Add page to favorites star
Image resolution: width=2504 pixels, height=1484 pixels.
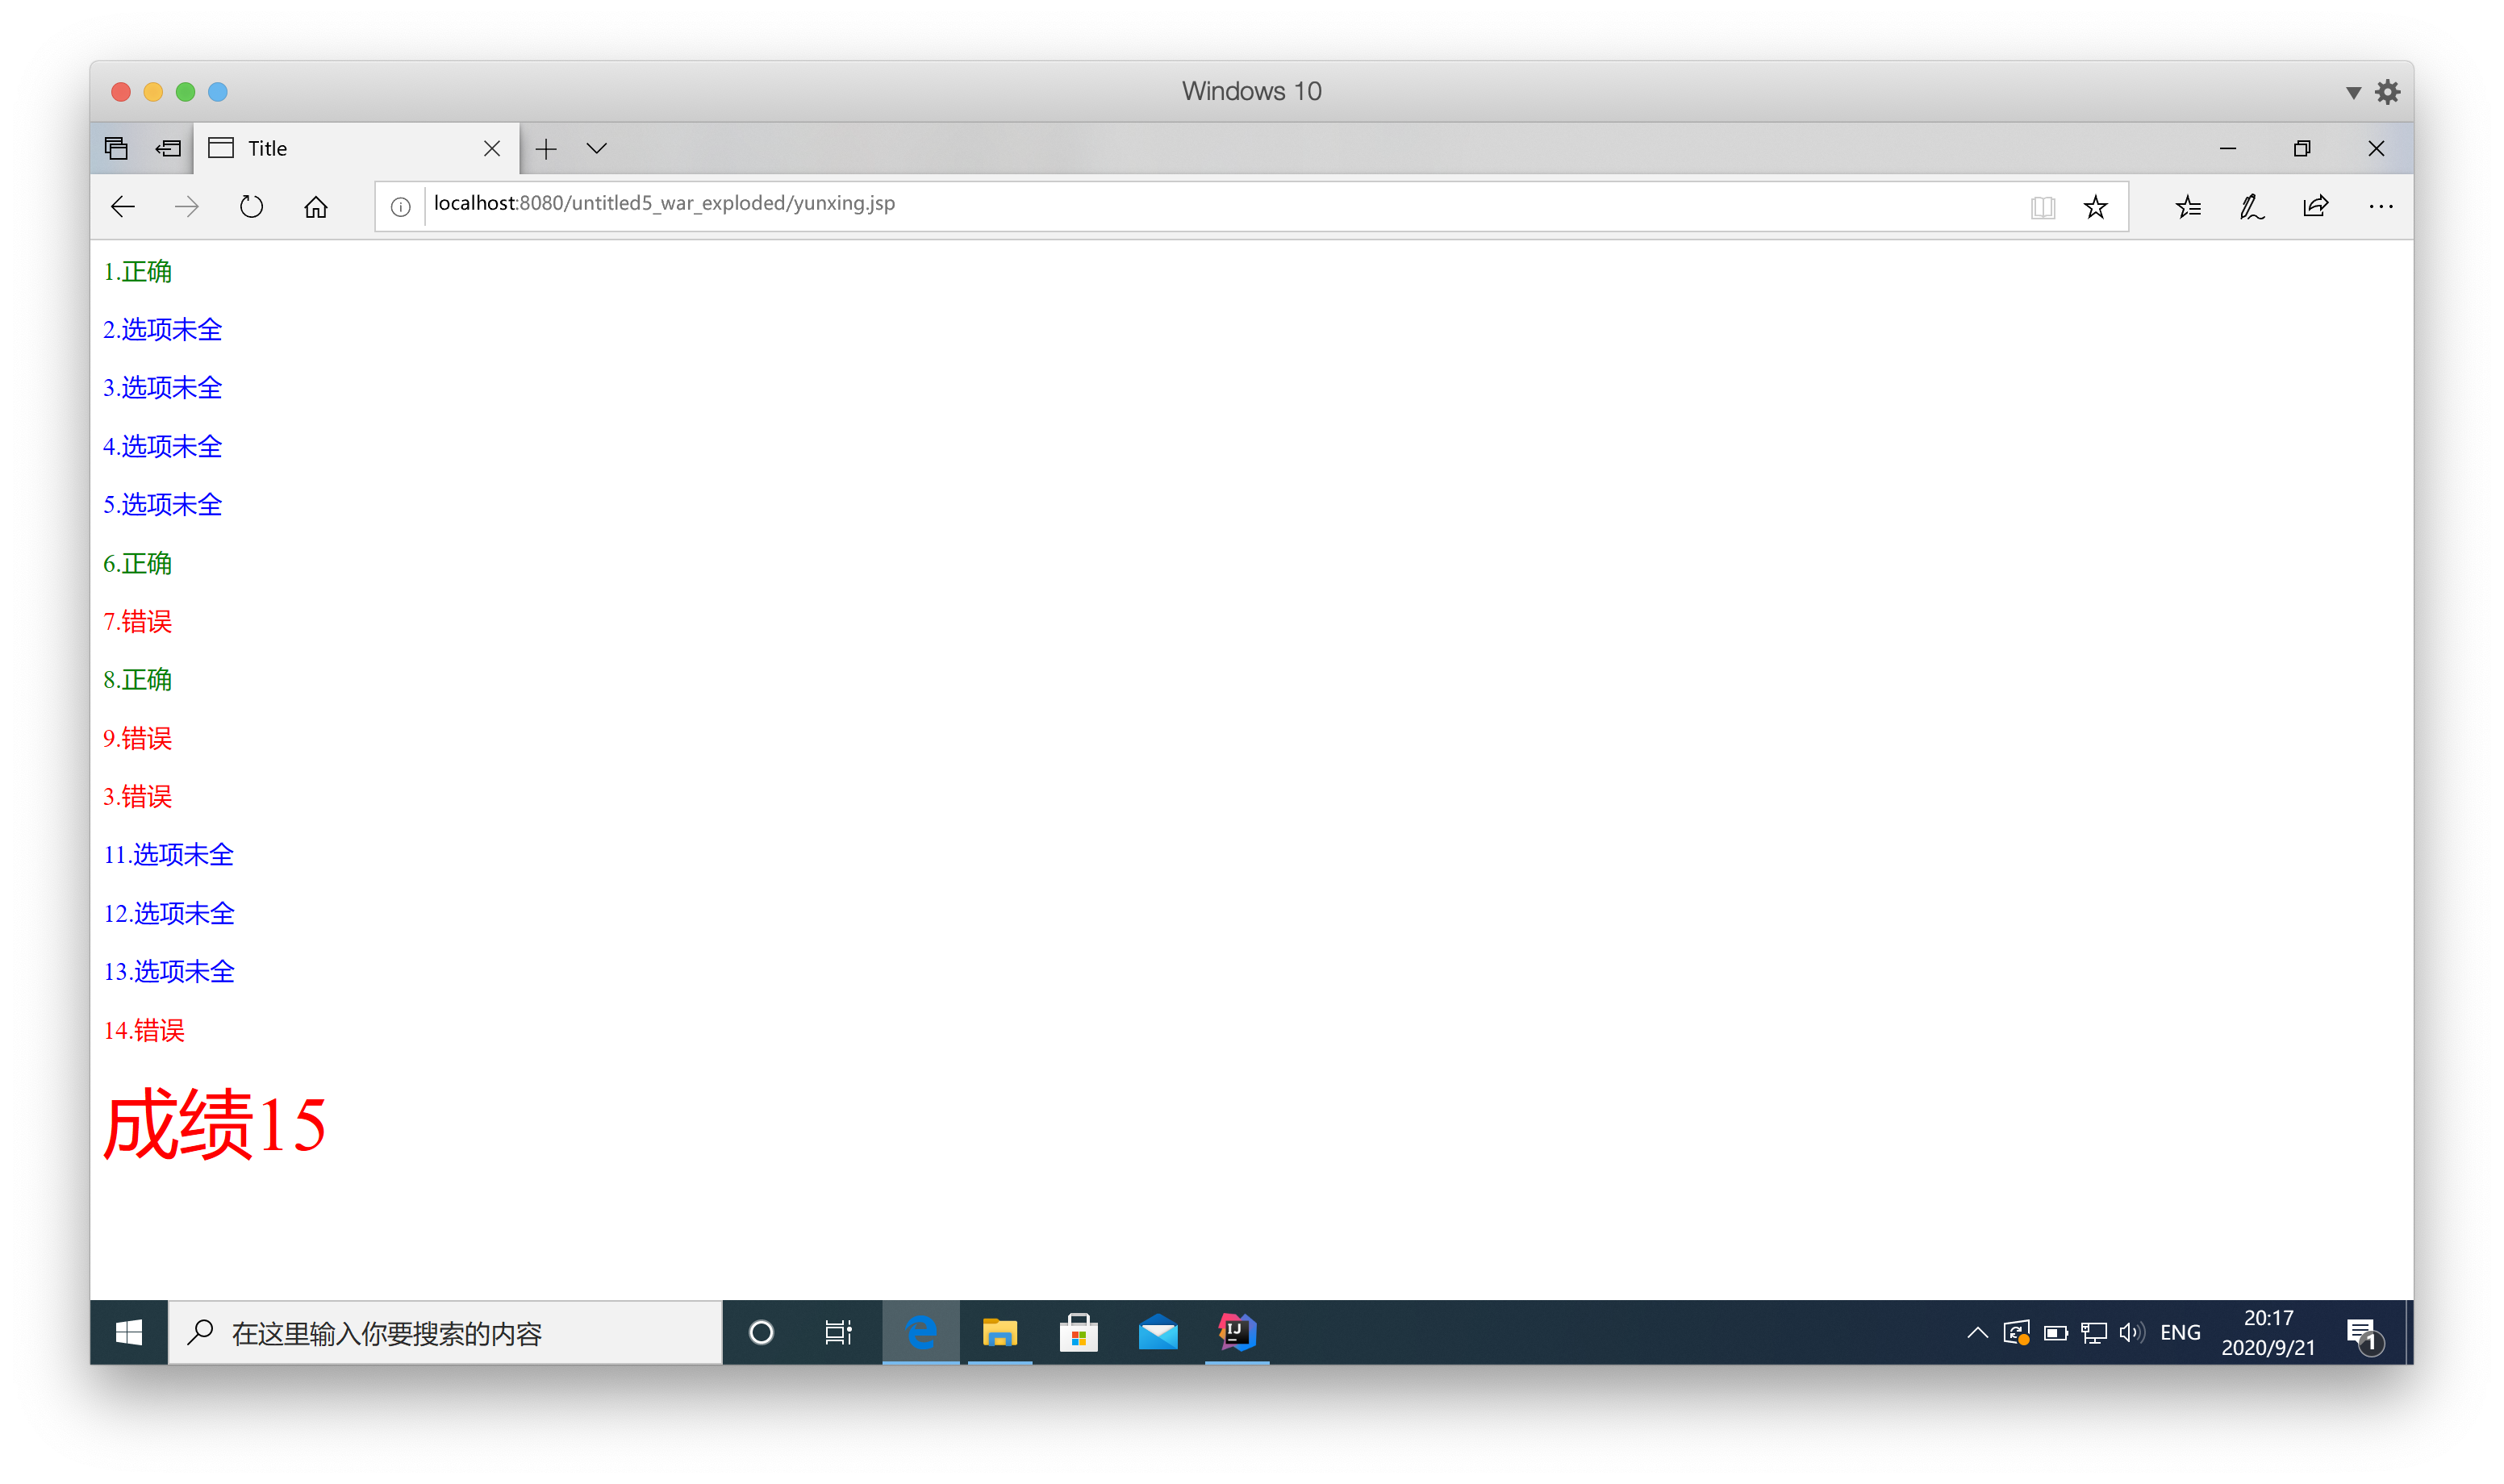(2095, 207)
